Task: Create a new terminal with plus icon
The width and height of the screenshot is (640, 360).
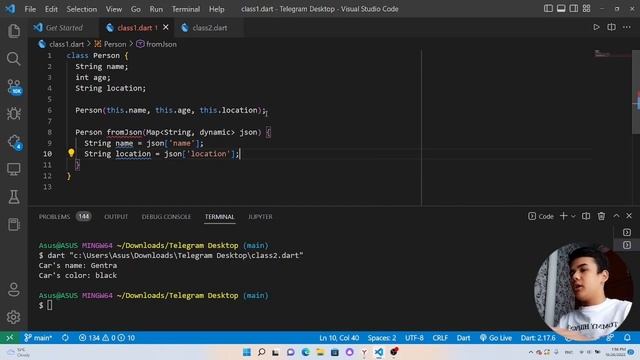Action: point(564,216)
